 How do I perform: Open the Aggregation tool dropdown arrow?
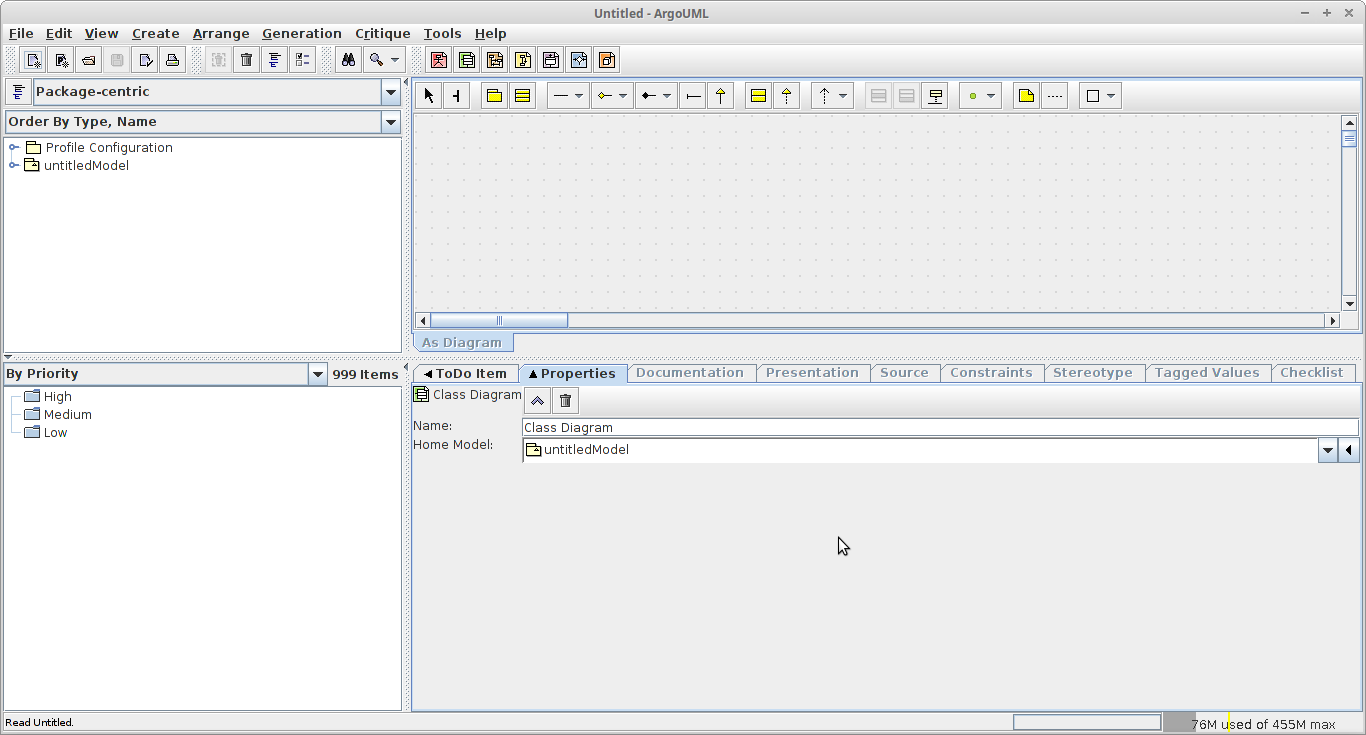point(623,96)
